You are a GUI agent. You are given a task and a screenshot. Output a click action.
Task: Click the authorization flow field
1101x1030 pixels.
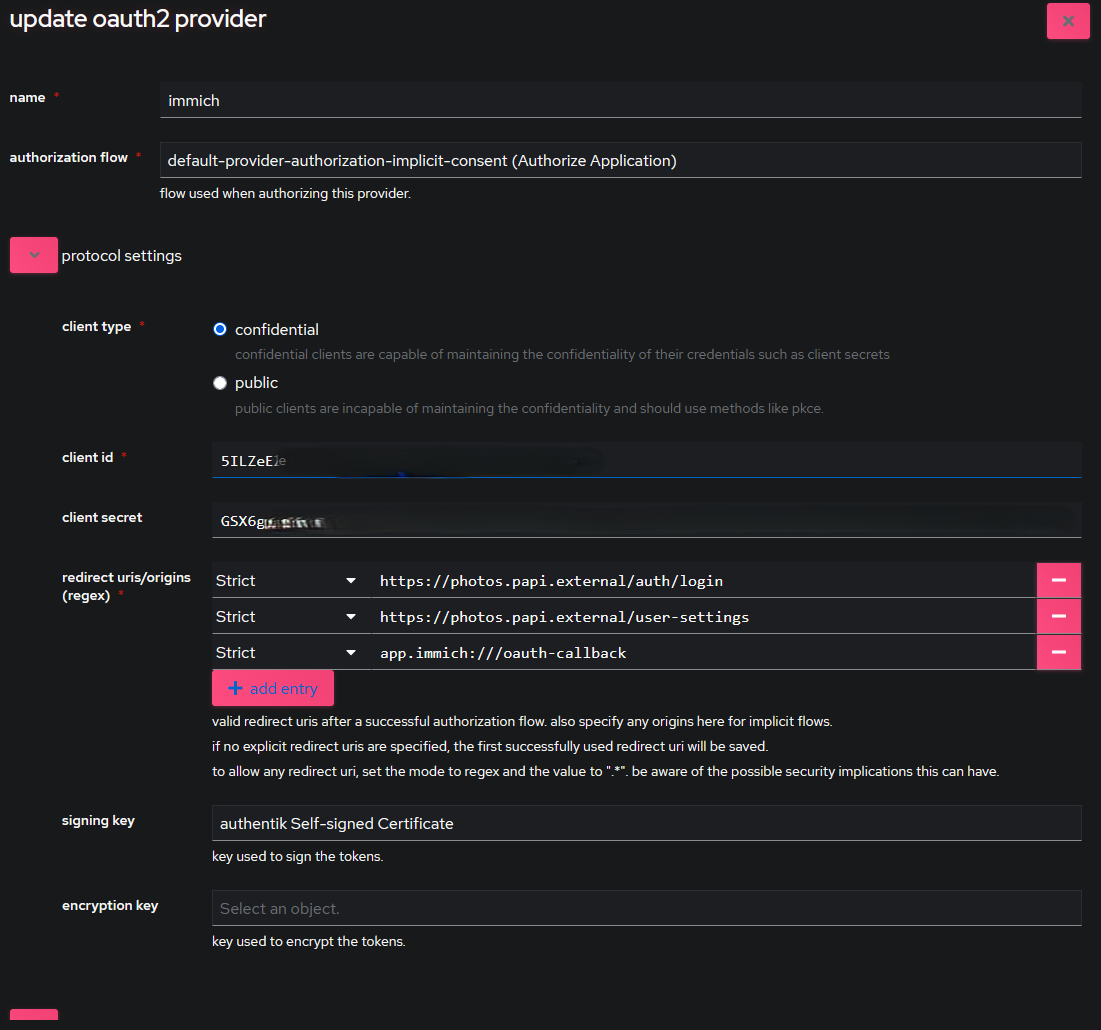(x=620, y=159)
